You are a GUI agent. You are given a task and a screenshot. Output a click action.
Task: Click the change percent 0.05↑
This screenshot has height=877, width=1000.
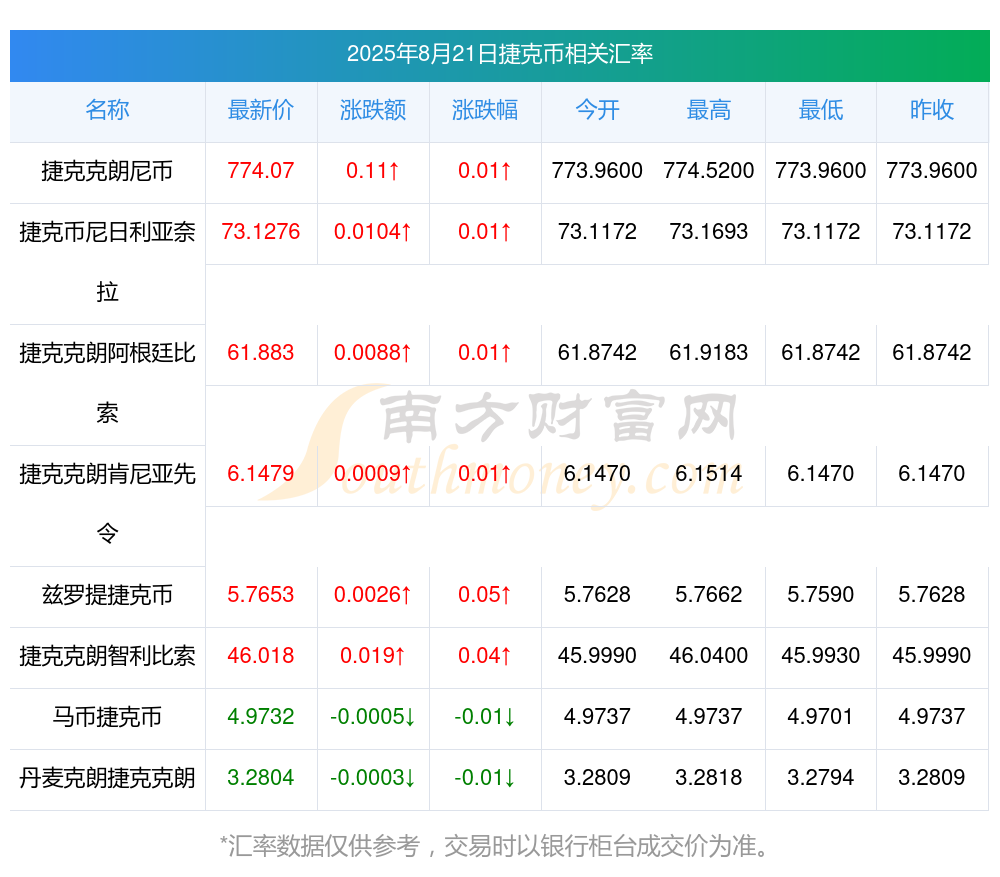coord(485,594)
